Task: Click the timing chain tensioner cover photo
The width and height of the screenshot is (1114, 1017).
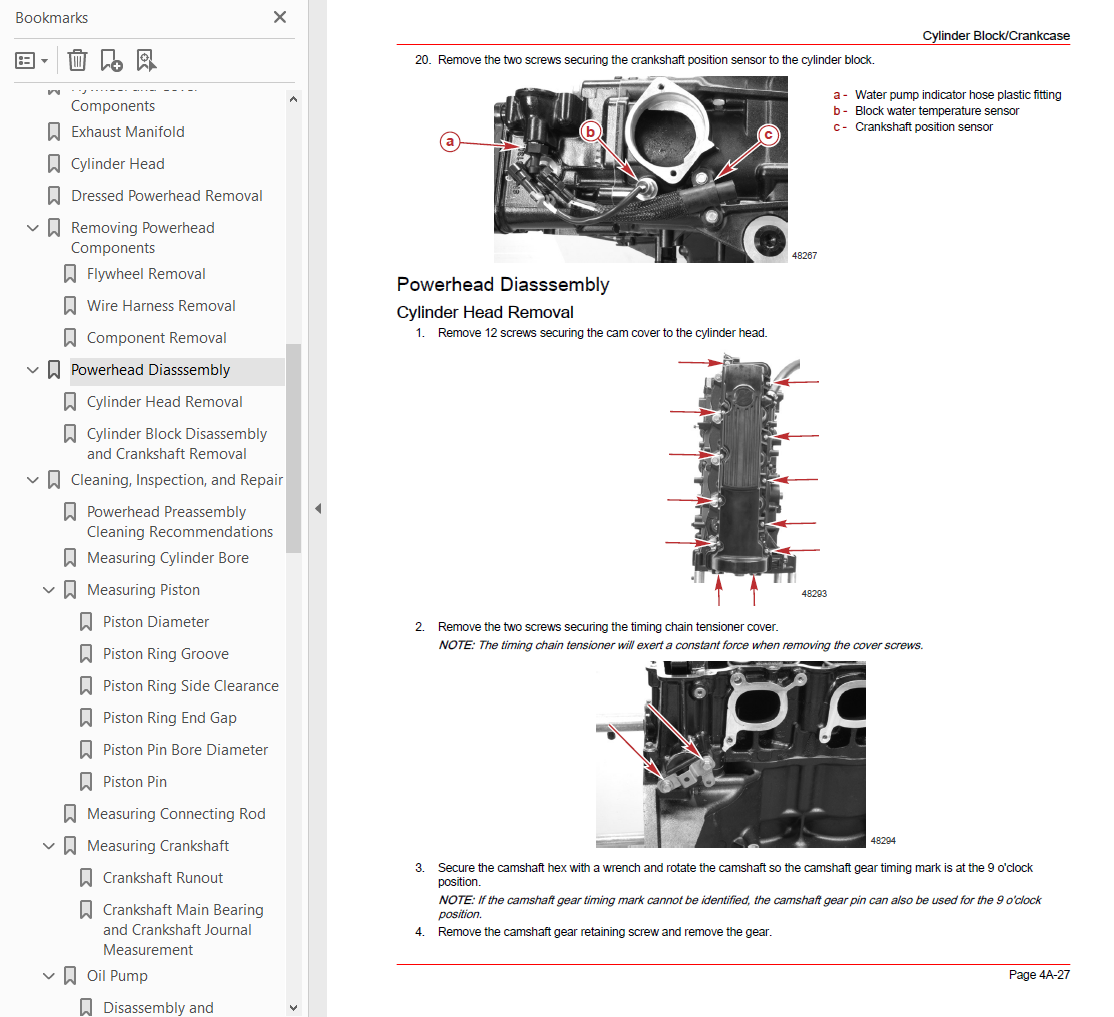Action: 730,754
